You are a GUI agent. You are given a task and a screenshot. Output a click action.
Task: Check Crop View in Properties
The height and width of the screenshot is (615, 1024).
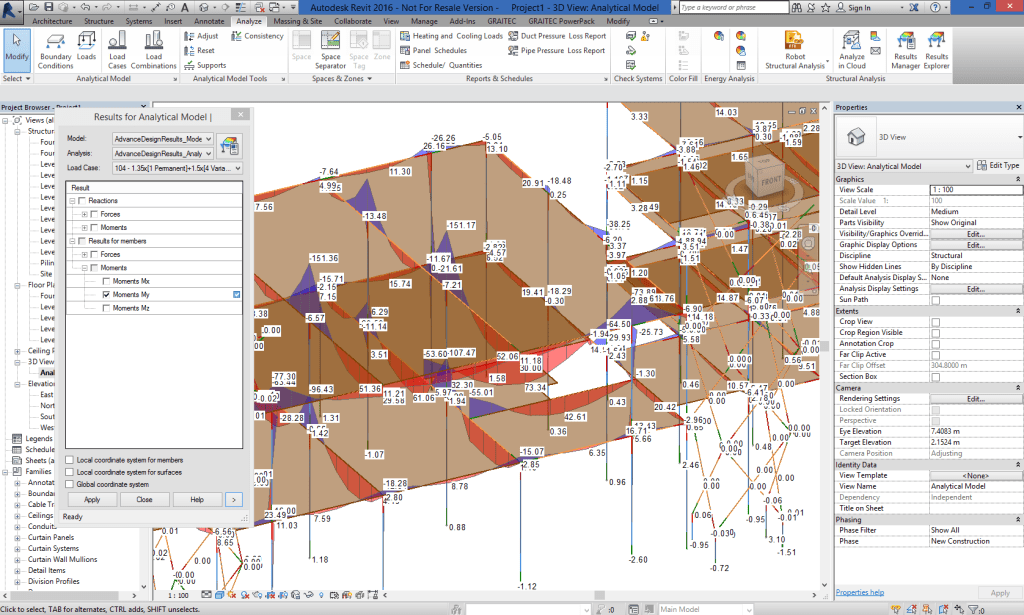[936, 321]
